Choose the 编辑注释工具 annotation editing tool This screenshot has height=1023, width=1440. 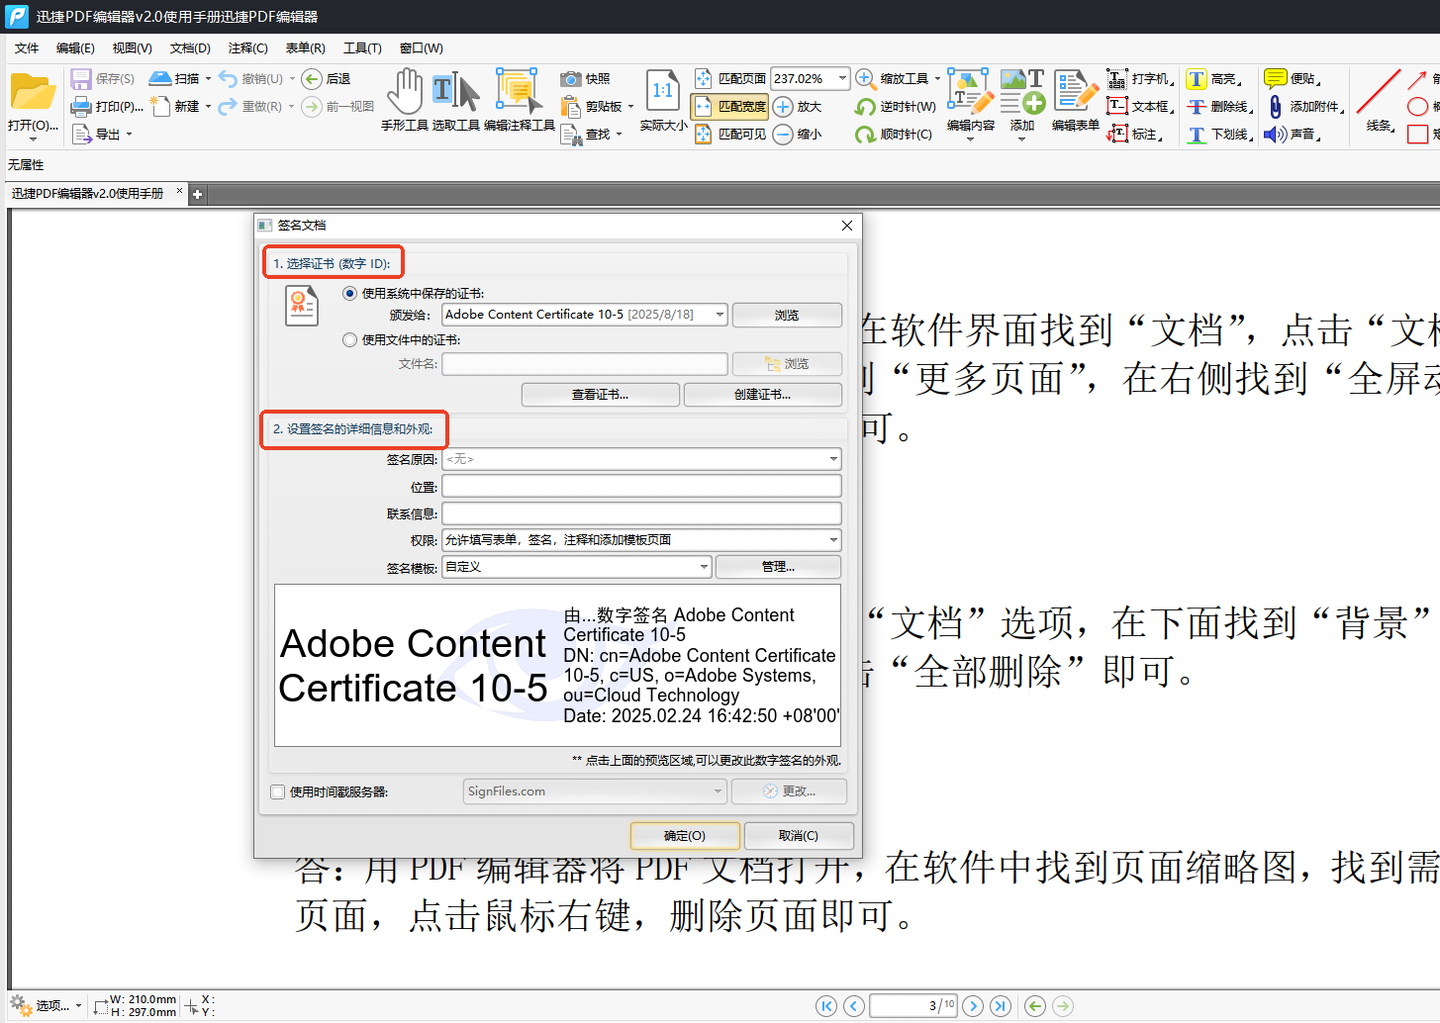(x=519, y=101)
